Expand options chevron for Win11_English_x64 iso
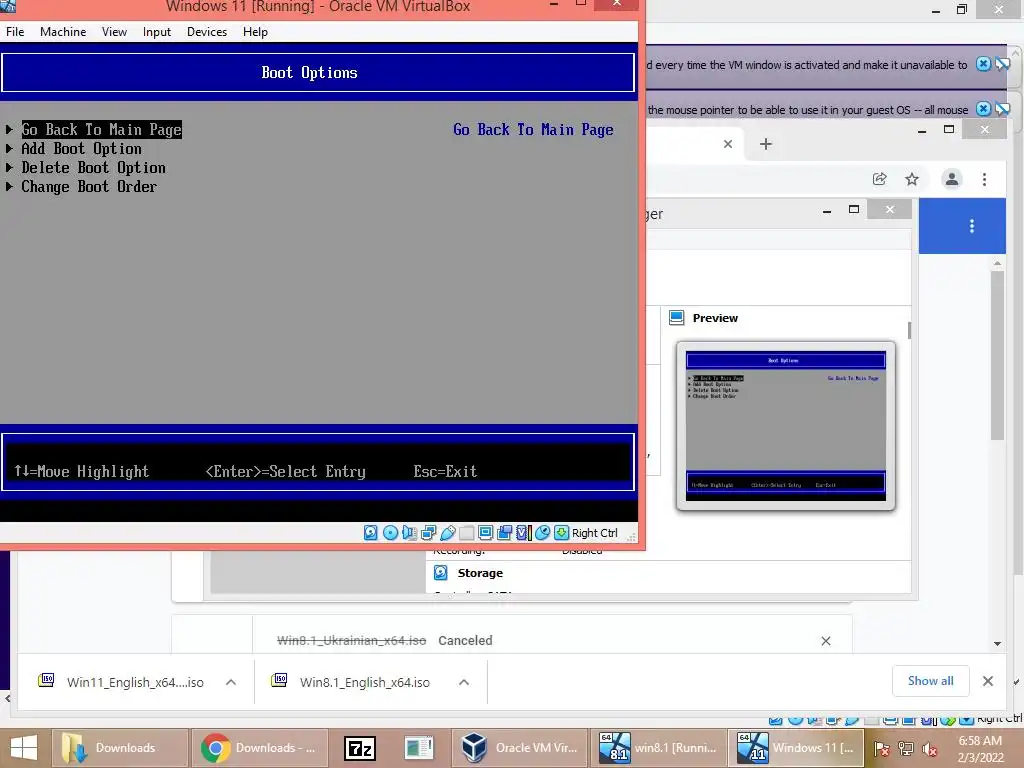 coord(231,682)
